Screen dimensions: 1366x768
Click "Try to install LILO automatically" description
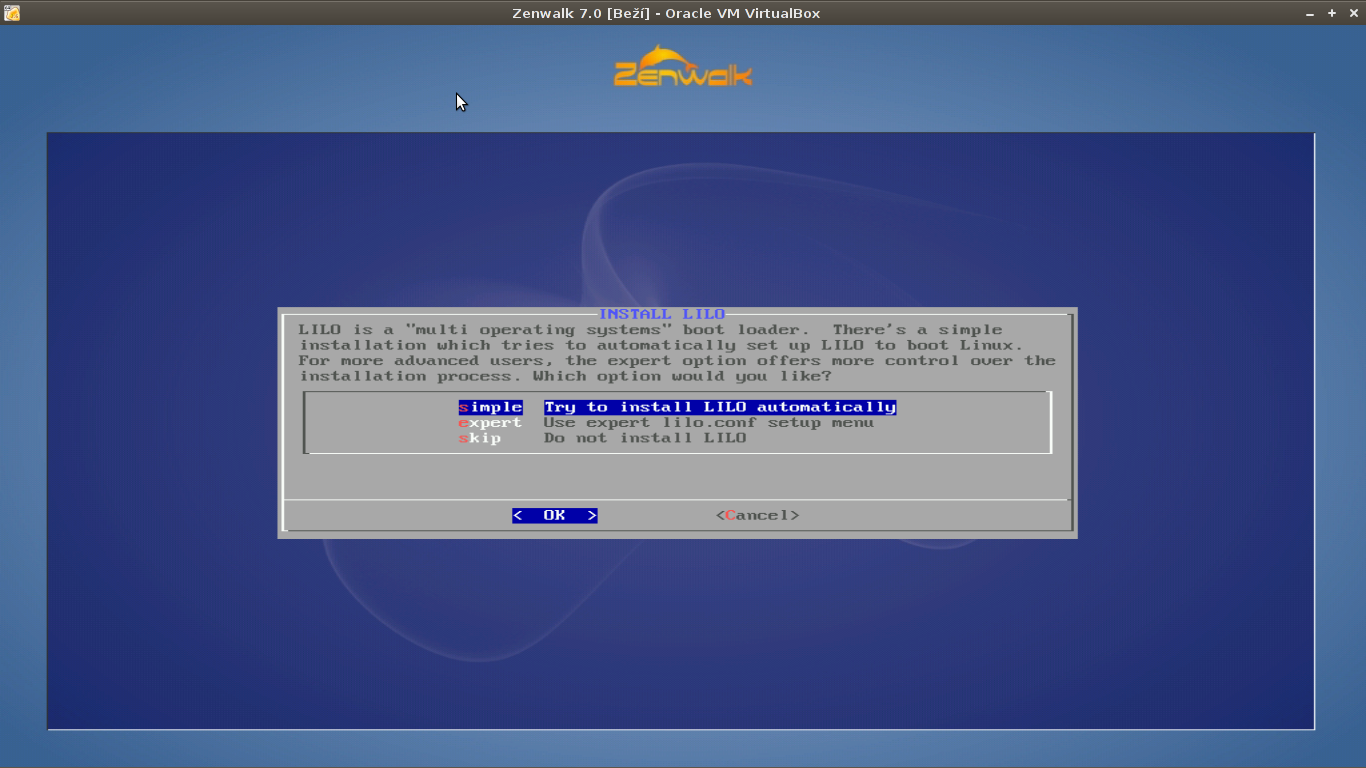click(719, 407)
